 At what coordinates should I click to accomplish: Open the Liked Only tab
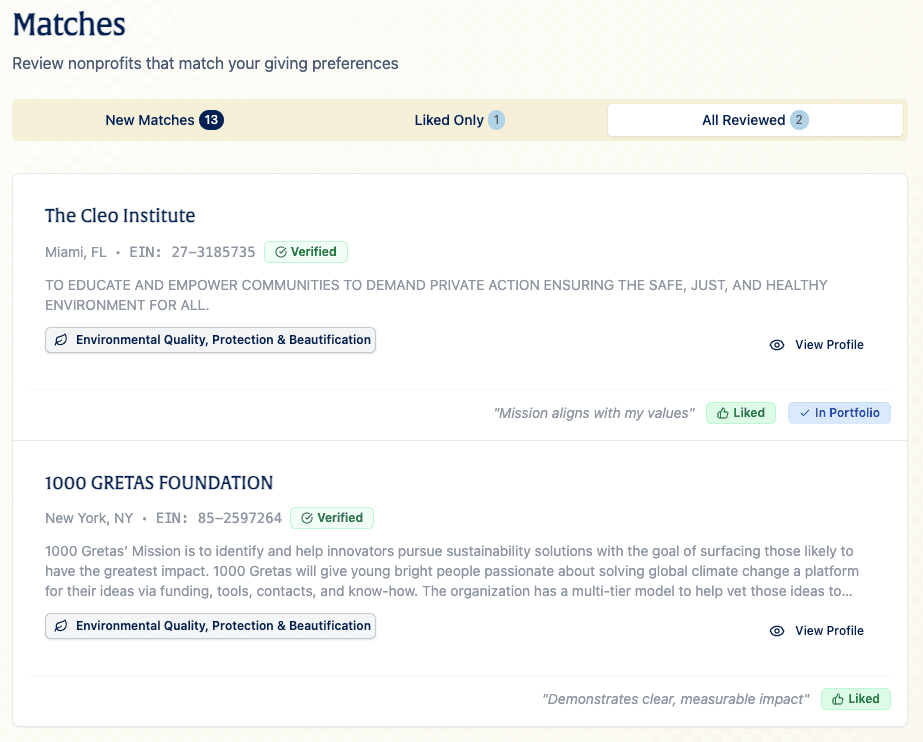[x=459, y=120]
